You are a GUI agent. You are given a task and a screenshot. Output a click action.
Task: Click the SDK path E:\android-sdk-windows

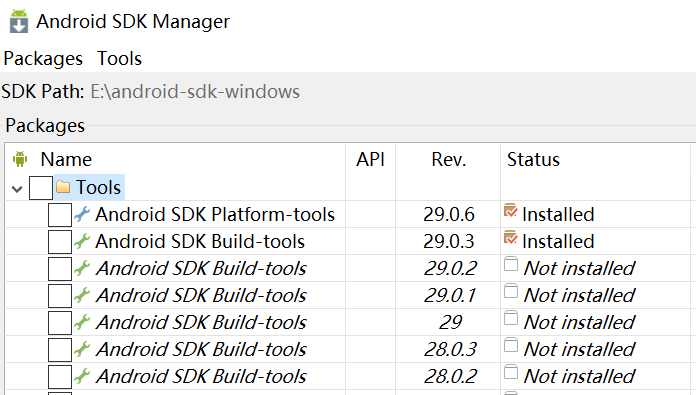tap(195, 92)
